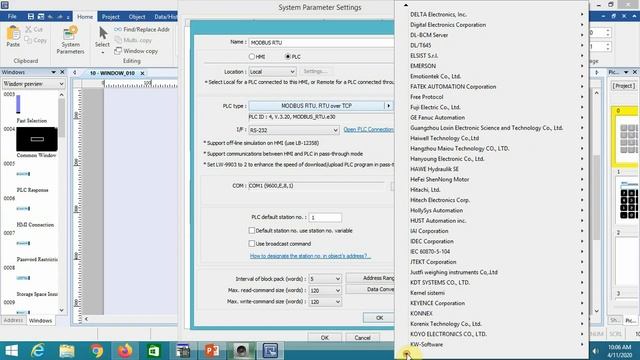This screenshot has width=640, height=360.
Task: Expand KOYO ELECTRONICS CO., LTD. submenu
Action: (x=491, y=334)
